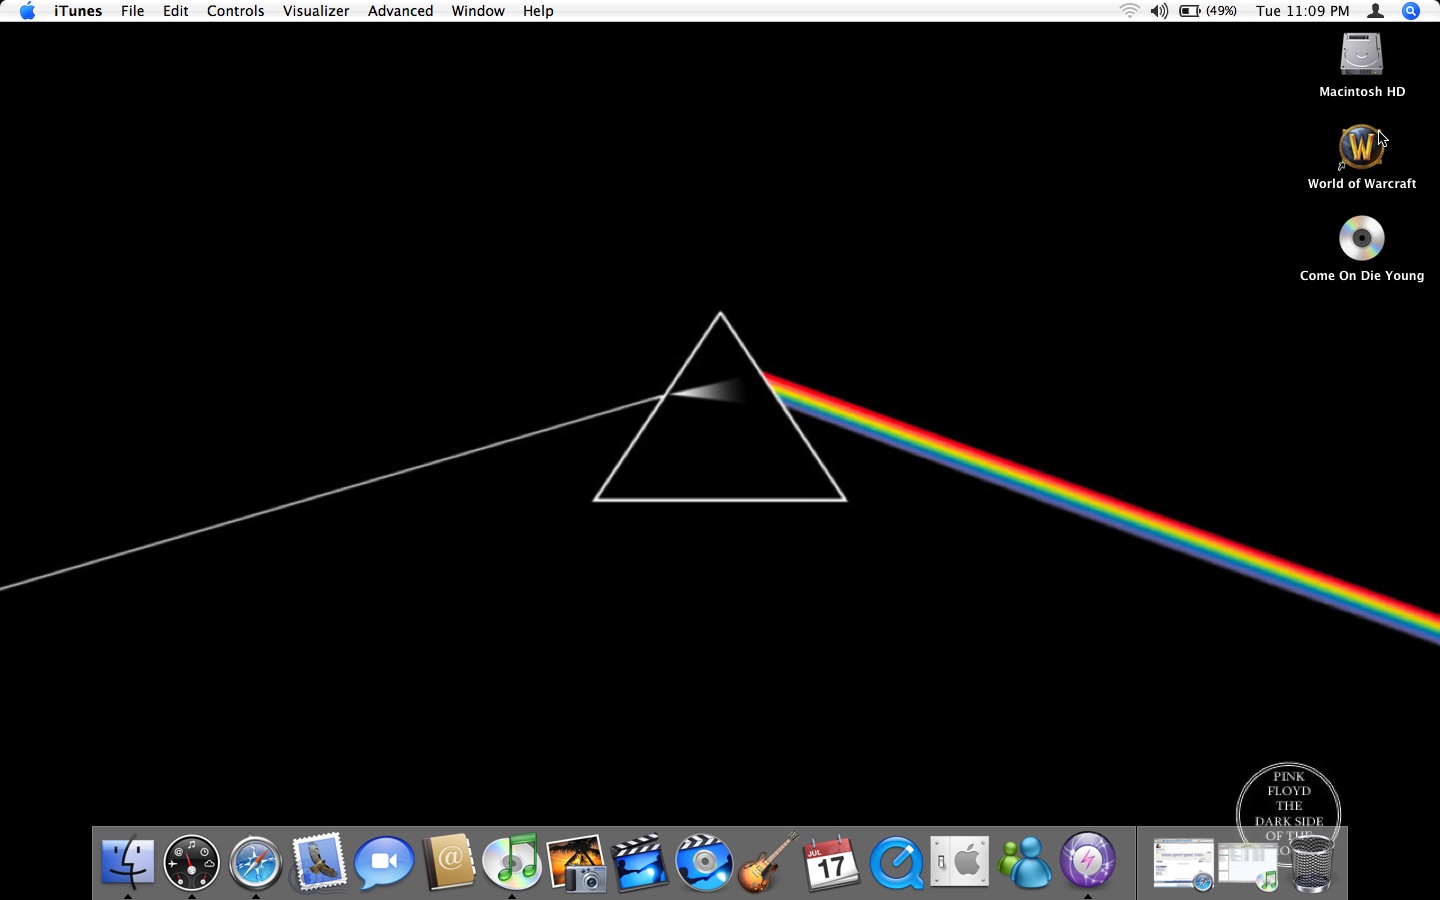Select the World of Warcraft desktop shortcut
Screen dimensions: 1440x900
[x=1362, y=157]
